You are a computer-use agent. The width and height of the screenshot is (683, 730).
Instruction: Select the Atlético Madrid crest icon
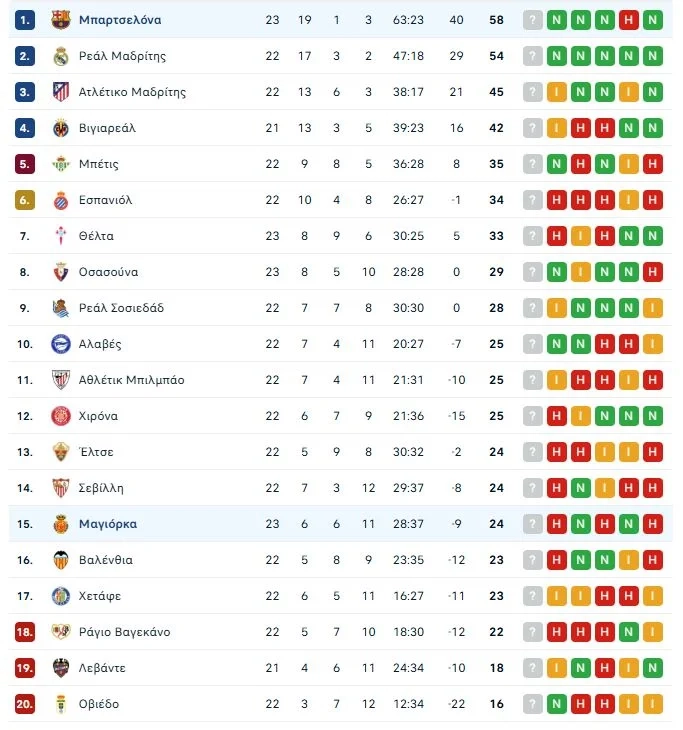pyautogui.click(x=61, y=92)
